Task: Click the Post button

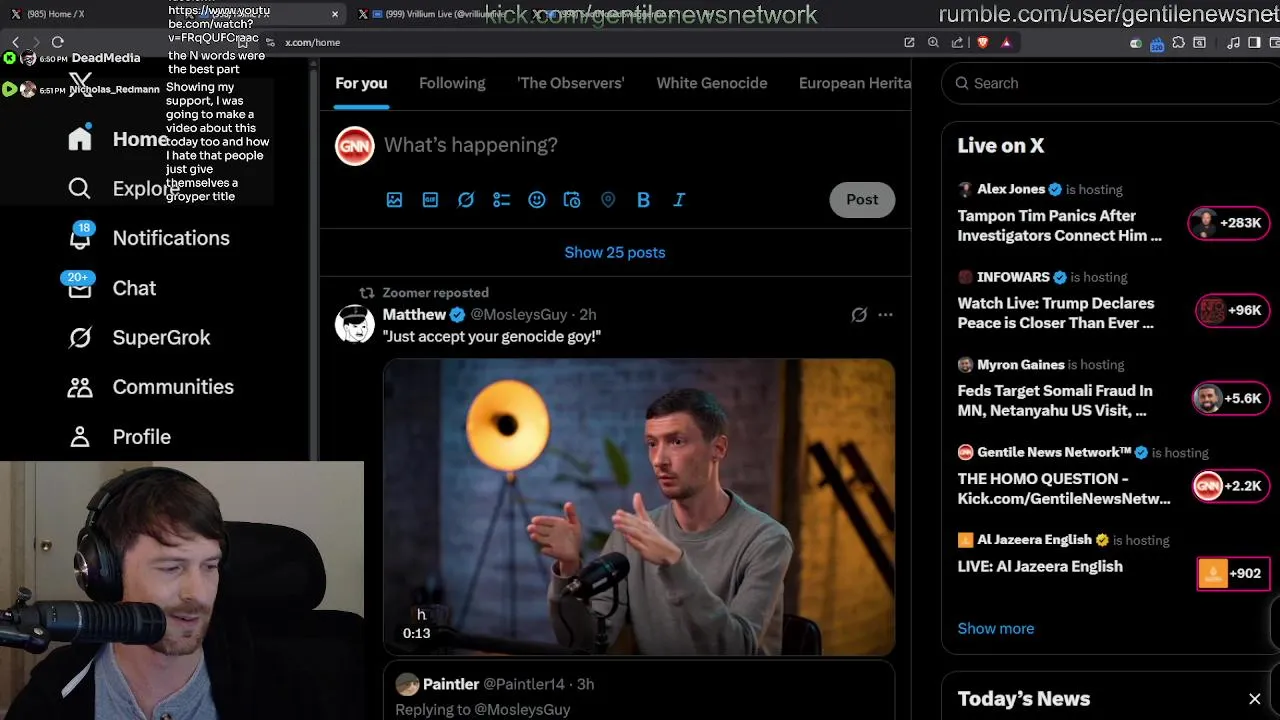Action: pos(862,200)
